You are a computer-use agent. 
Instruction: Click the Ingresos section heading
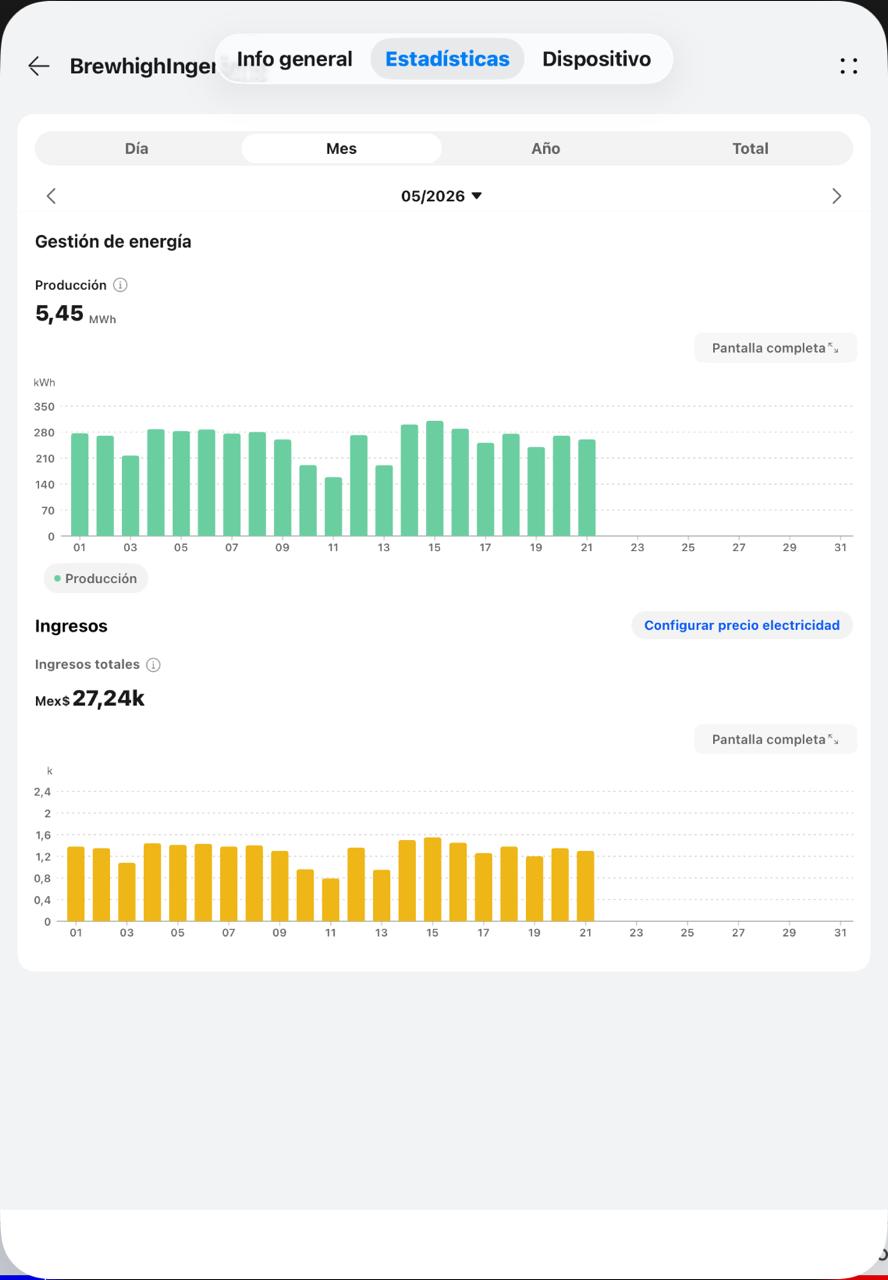[71, 626]
